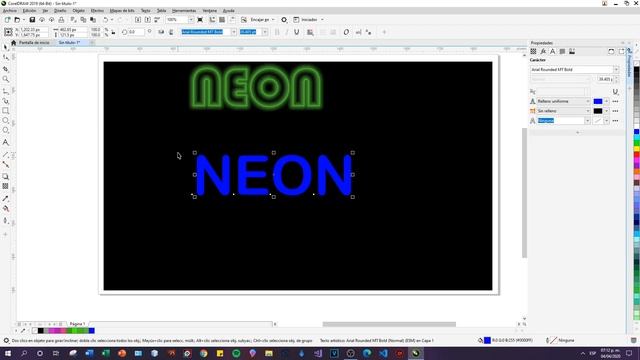Open Arial Rounded MT Bold dropdown in Carácter

pyautogui.click(x=616, y=69)
